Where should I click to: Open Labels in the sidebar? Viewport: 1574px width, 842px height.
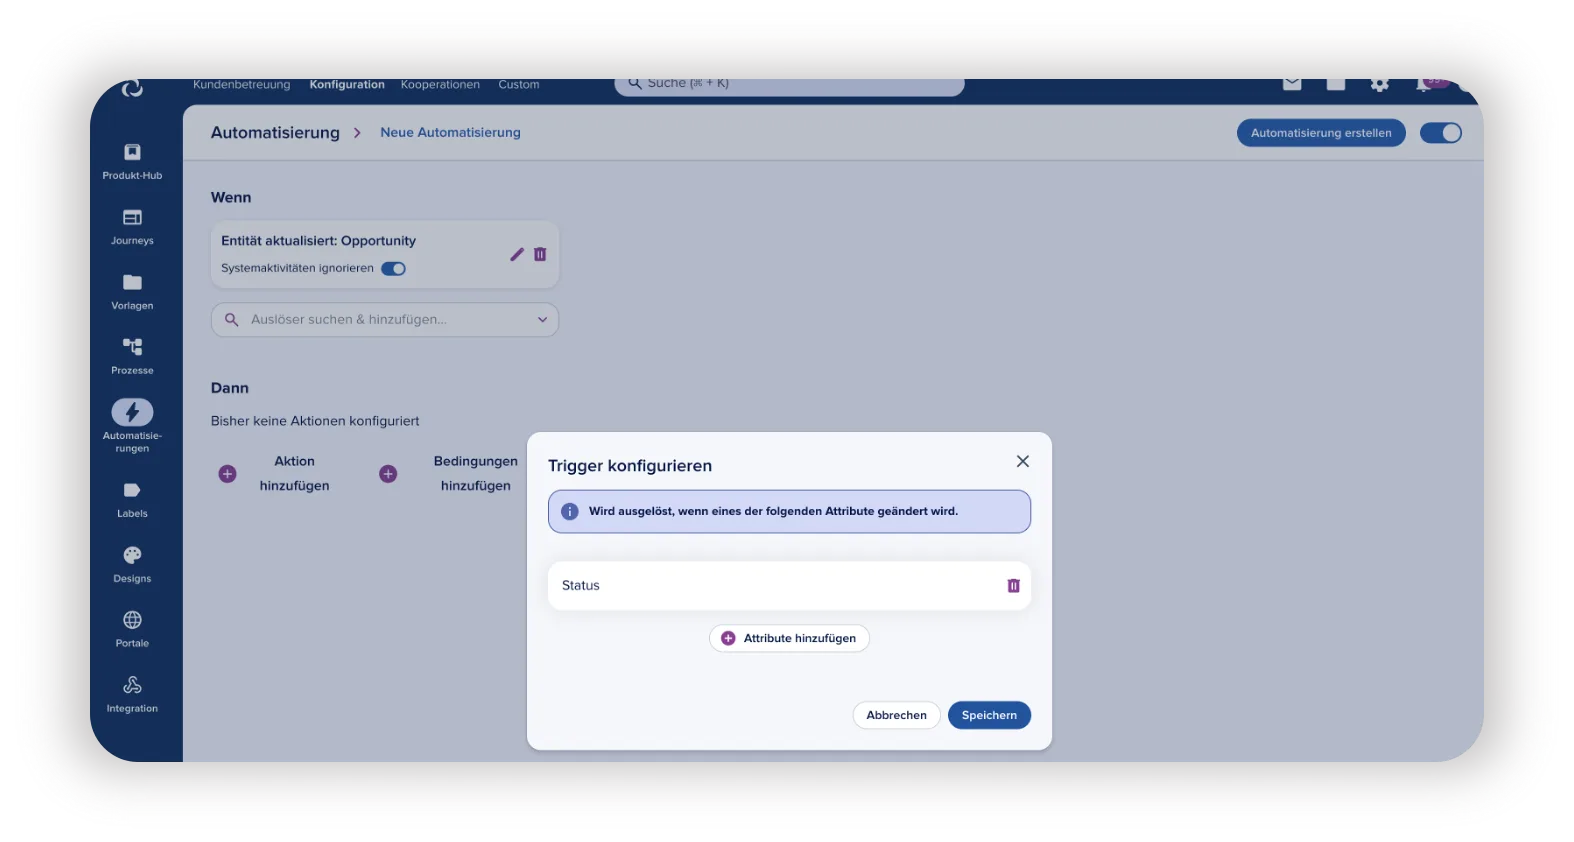click(132, 499)
